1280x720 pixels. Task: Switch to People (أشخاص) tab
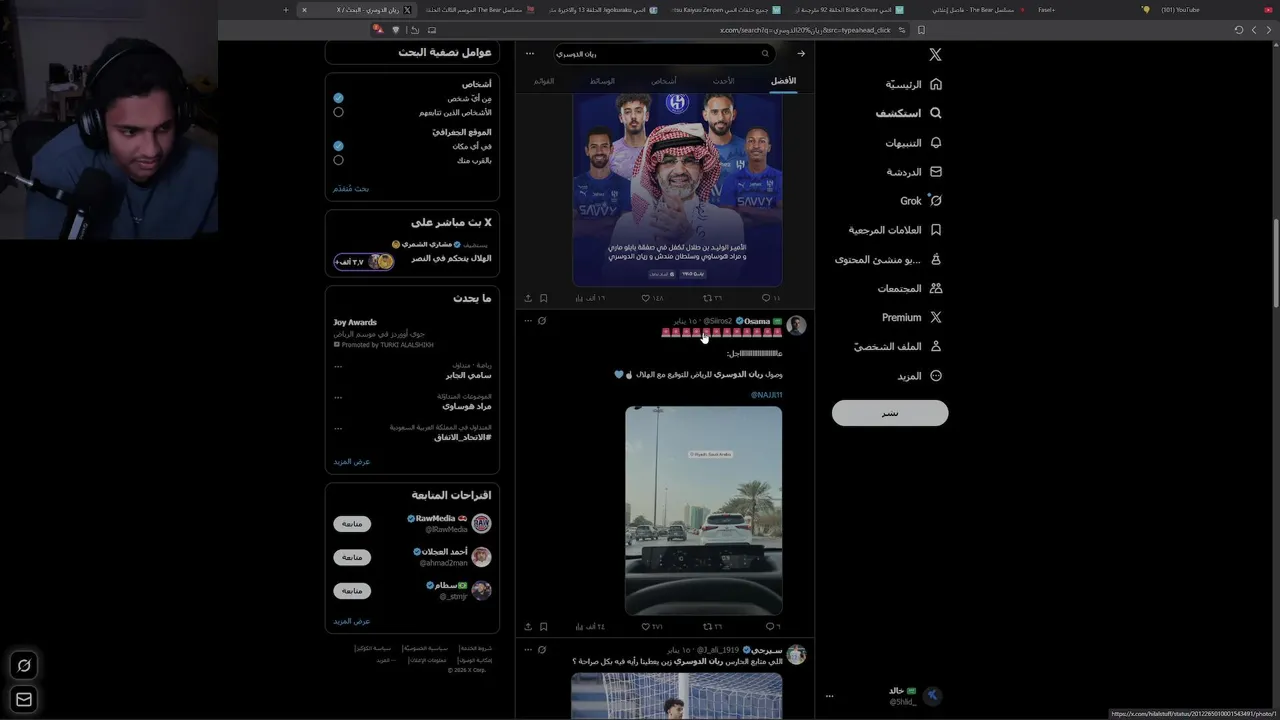663,81
